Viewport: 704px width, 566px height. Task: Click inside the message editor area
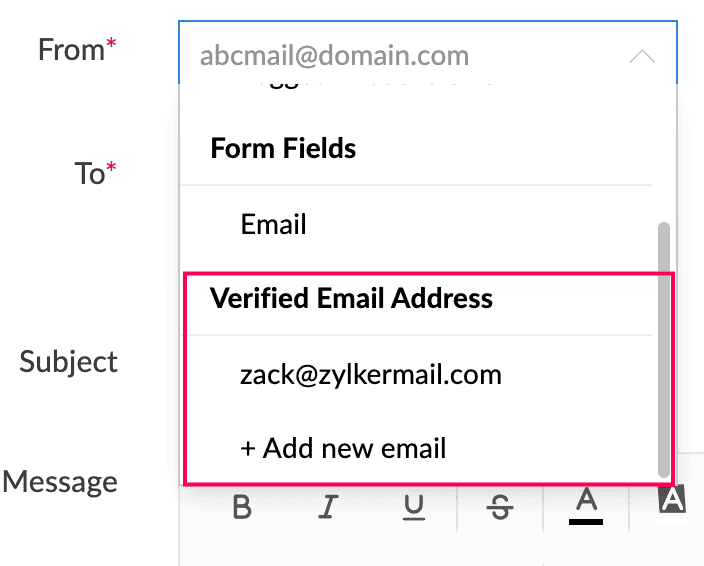pyautogui.click(x=440, y=549)
